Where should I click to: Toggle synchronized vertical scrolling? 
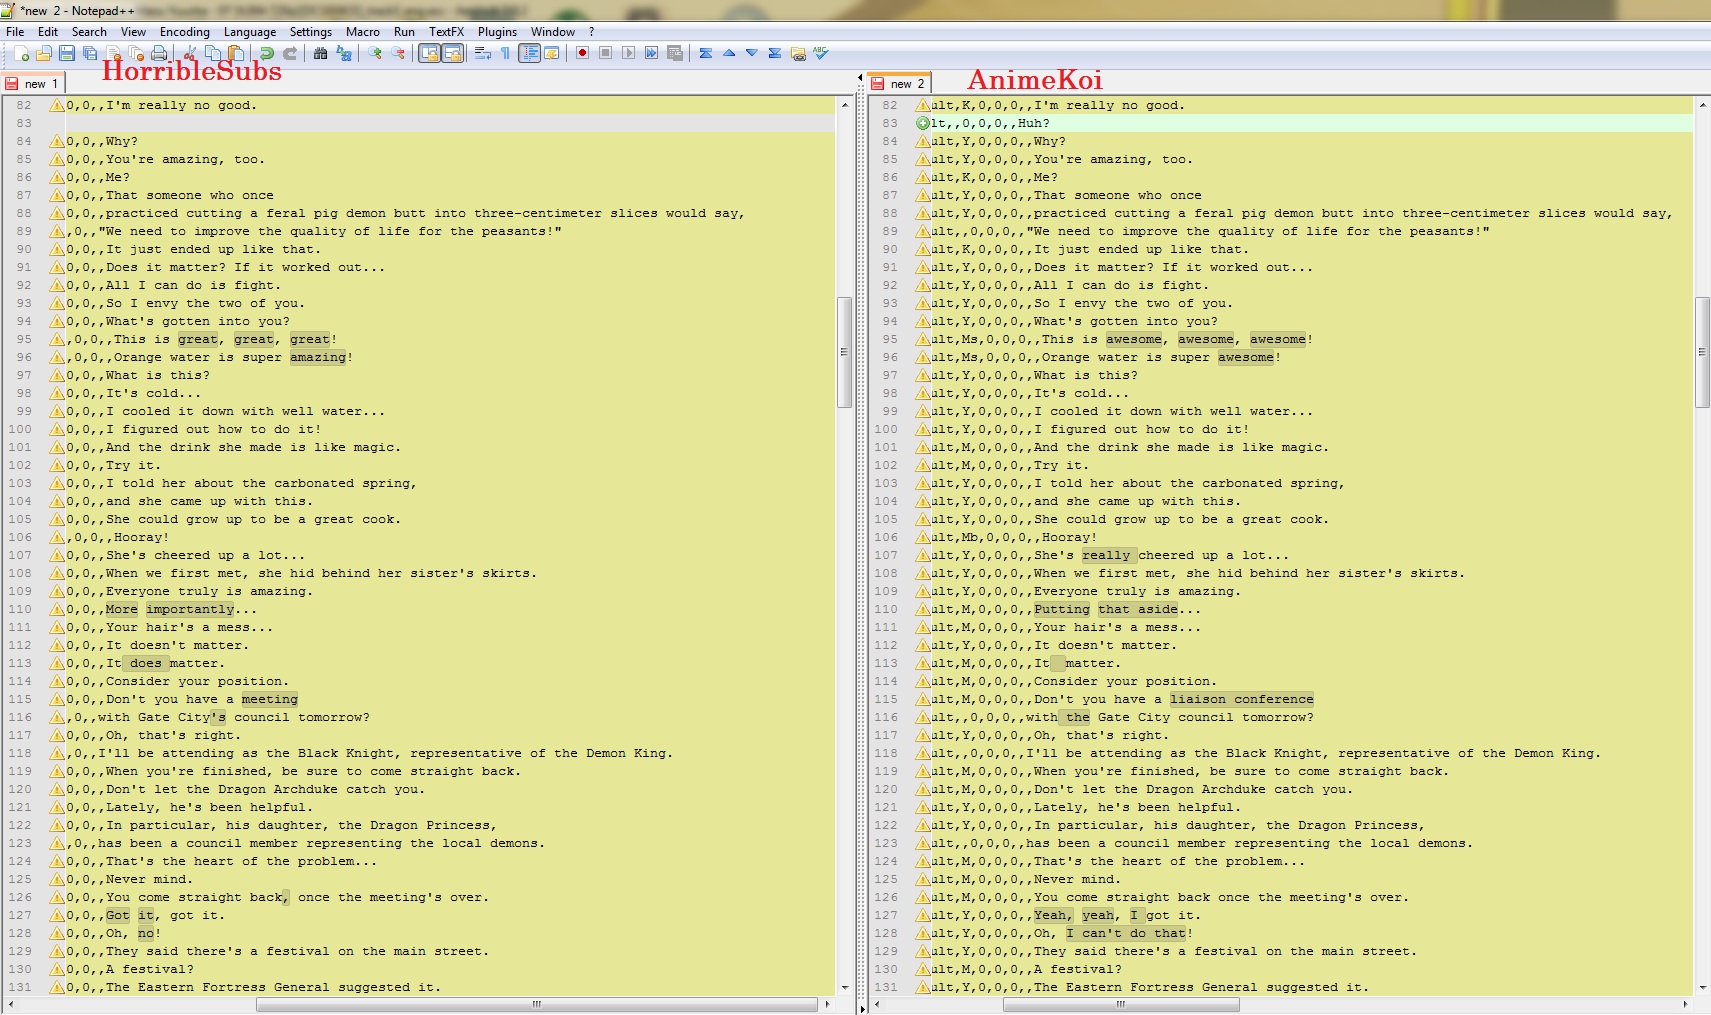(x=429, y=53)
